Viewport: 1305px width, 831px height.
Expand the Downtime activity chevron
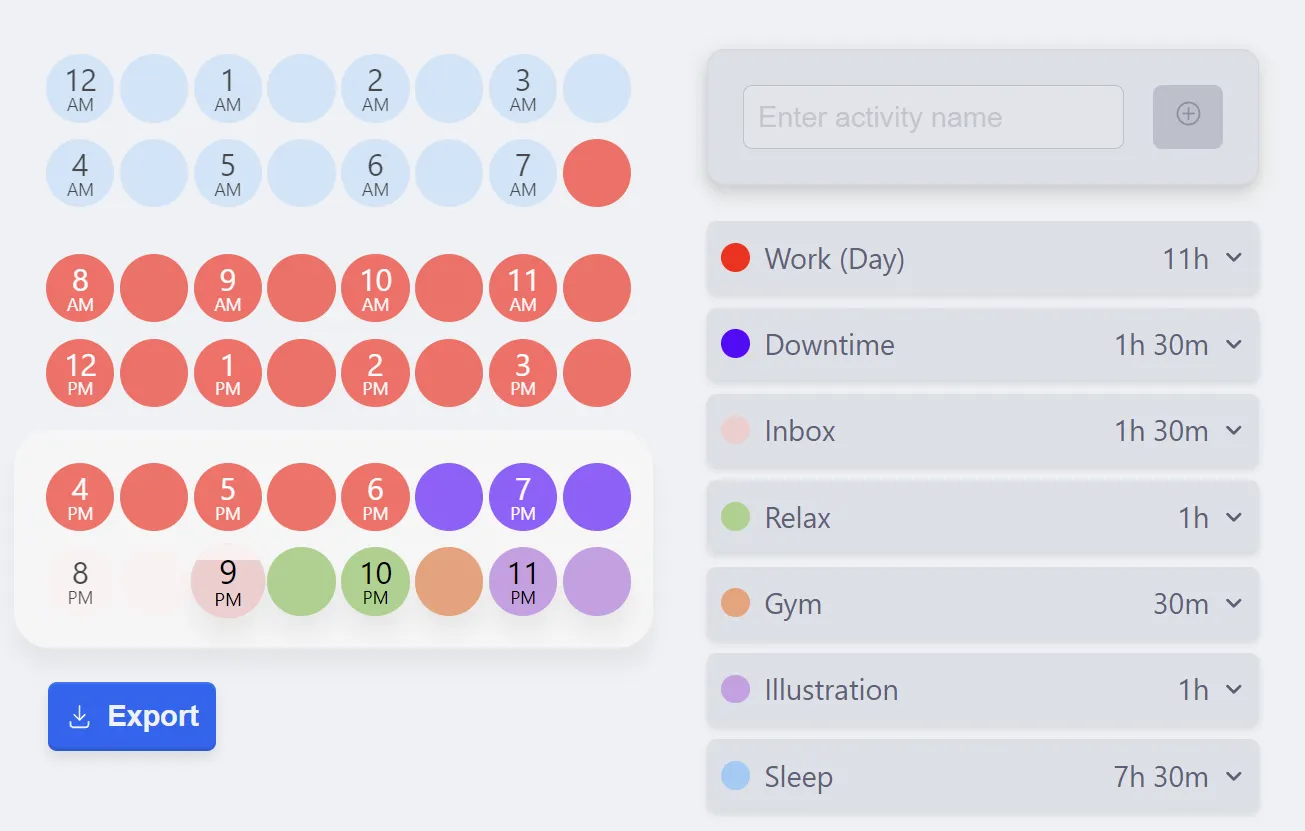click(x=1234, y=344)
